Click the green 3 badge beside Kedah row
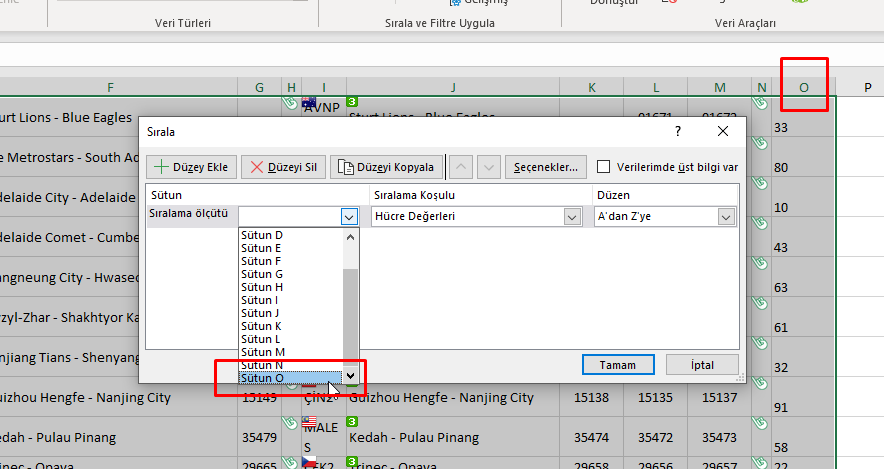This screenshot has height=469, width=884. 352,422
